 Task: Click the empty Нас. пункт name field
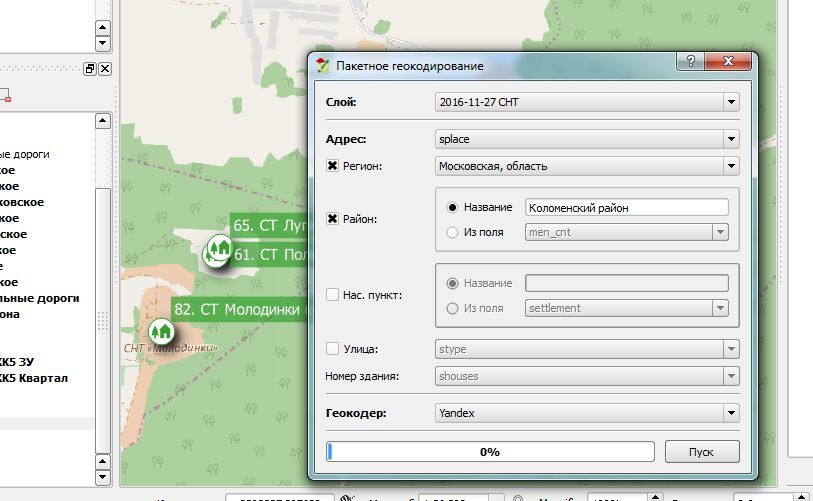pos(627,283)
